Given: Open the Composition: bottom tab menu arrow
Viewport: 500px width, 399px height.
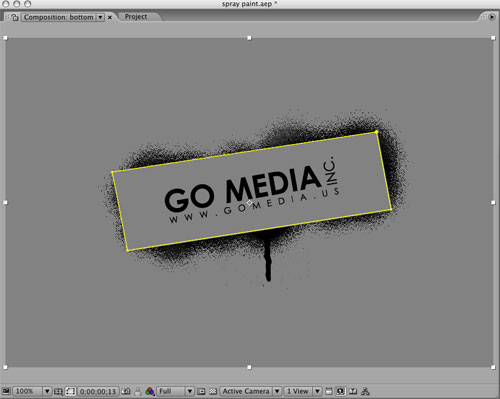Looking at the screenshot, I should (100, 17).
